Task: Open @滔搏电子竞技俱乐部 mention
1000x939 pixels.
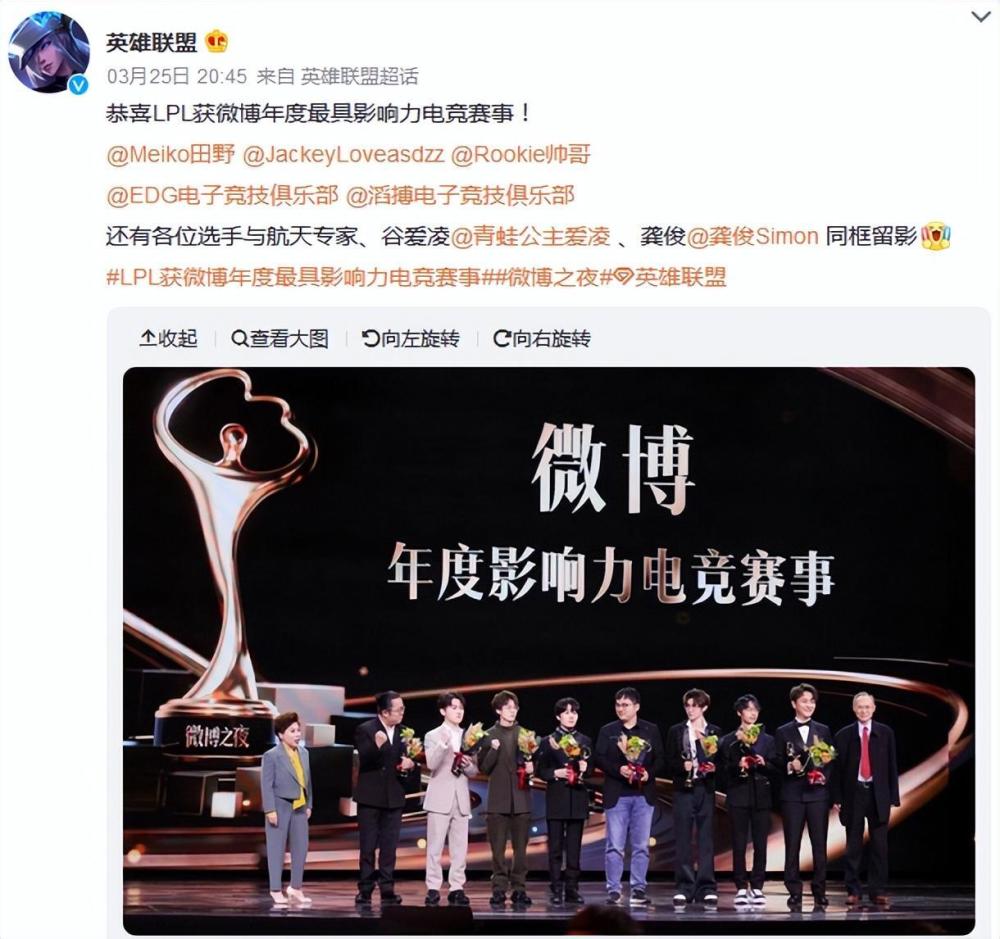Action: click(460, 195)
